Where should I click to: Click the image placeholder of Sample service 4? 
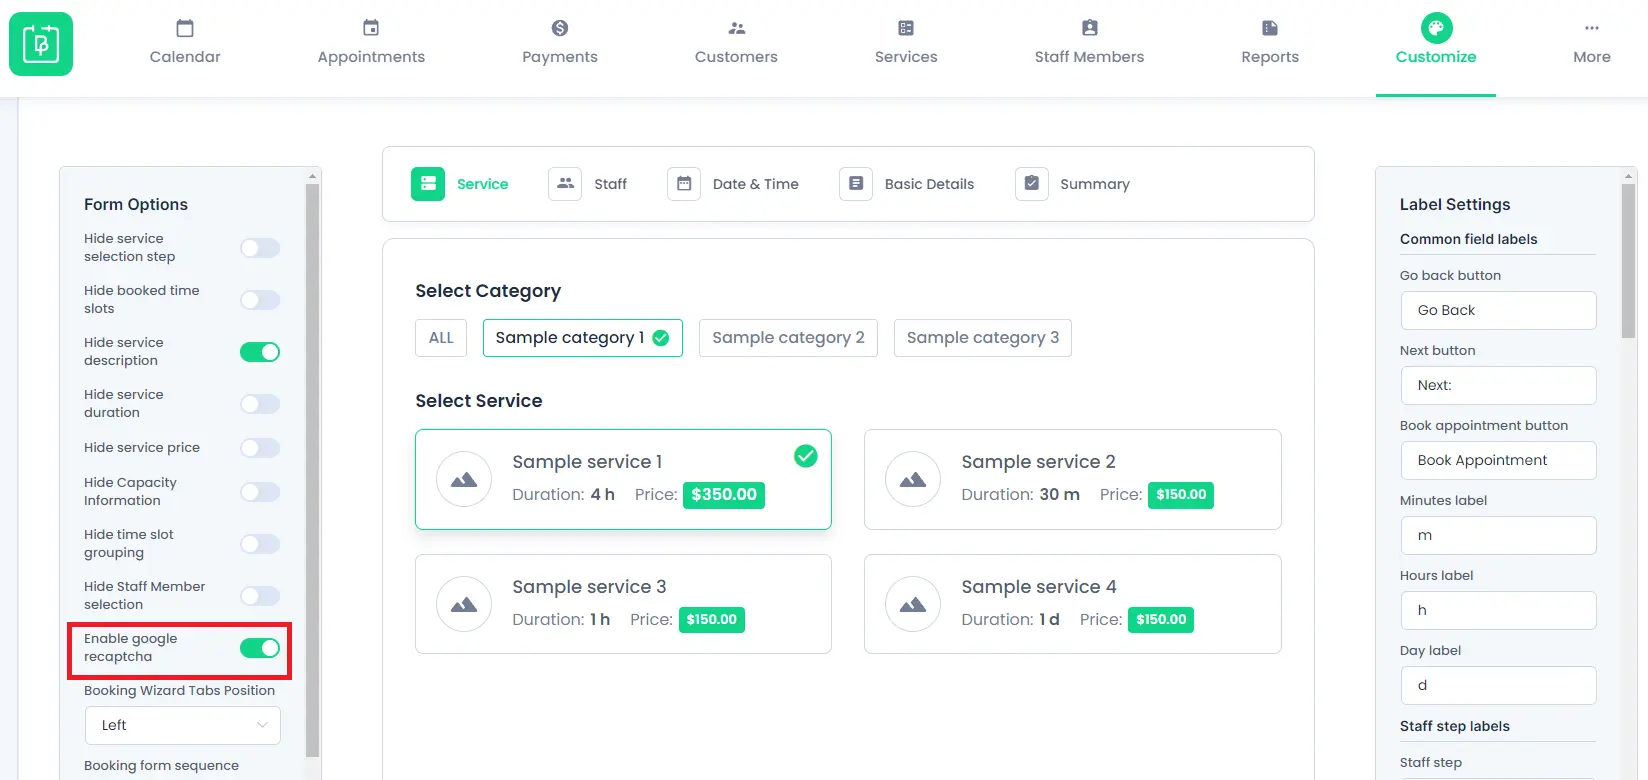[913, 604]
